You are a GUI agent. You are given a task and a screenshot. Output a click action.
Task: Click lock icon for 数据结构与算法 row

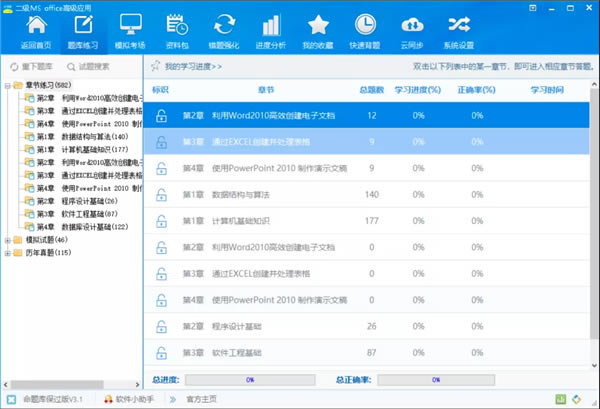(x=161, y=194)
